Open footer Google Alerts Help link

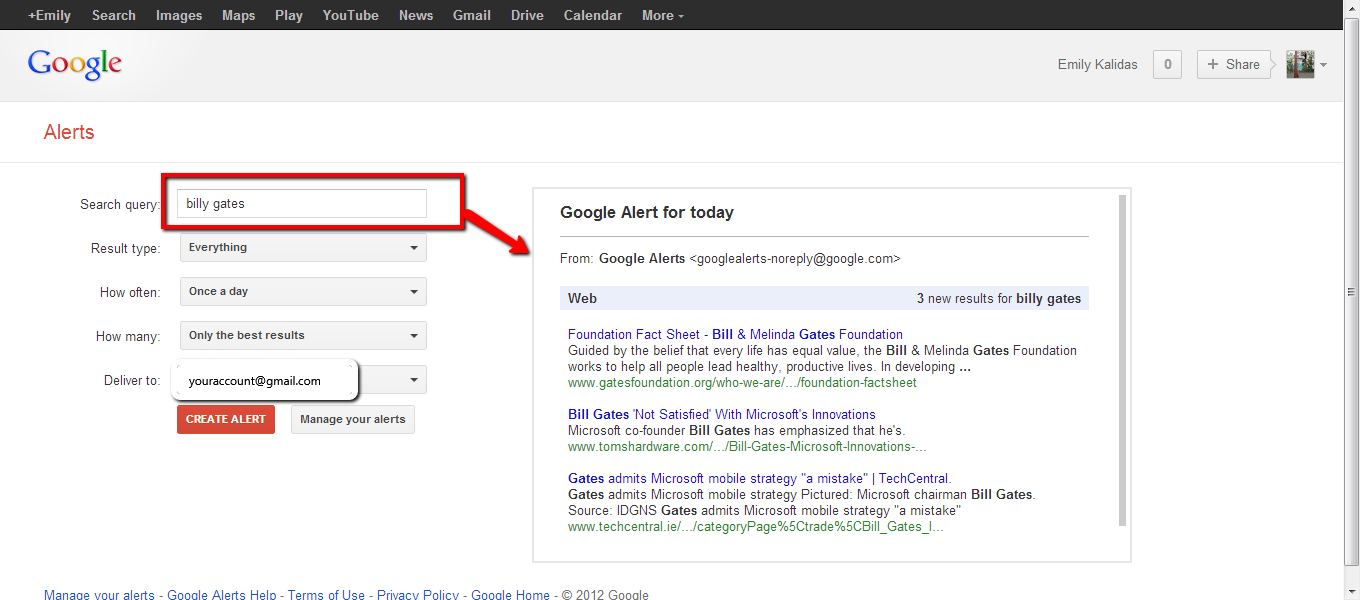(x=221, y=595)
